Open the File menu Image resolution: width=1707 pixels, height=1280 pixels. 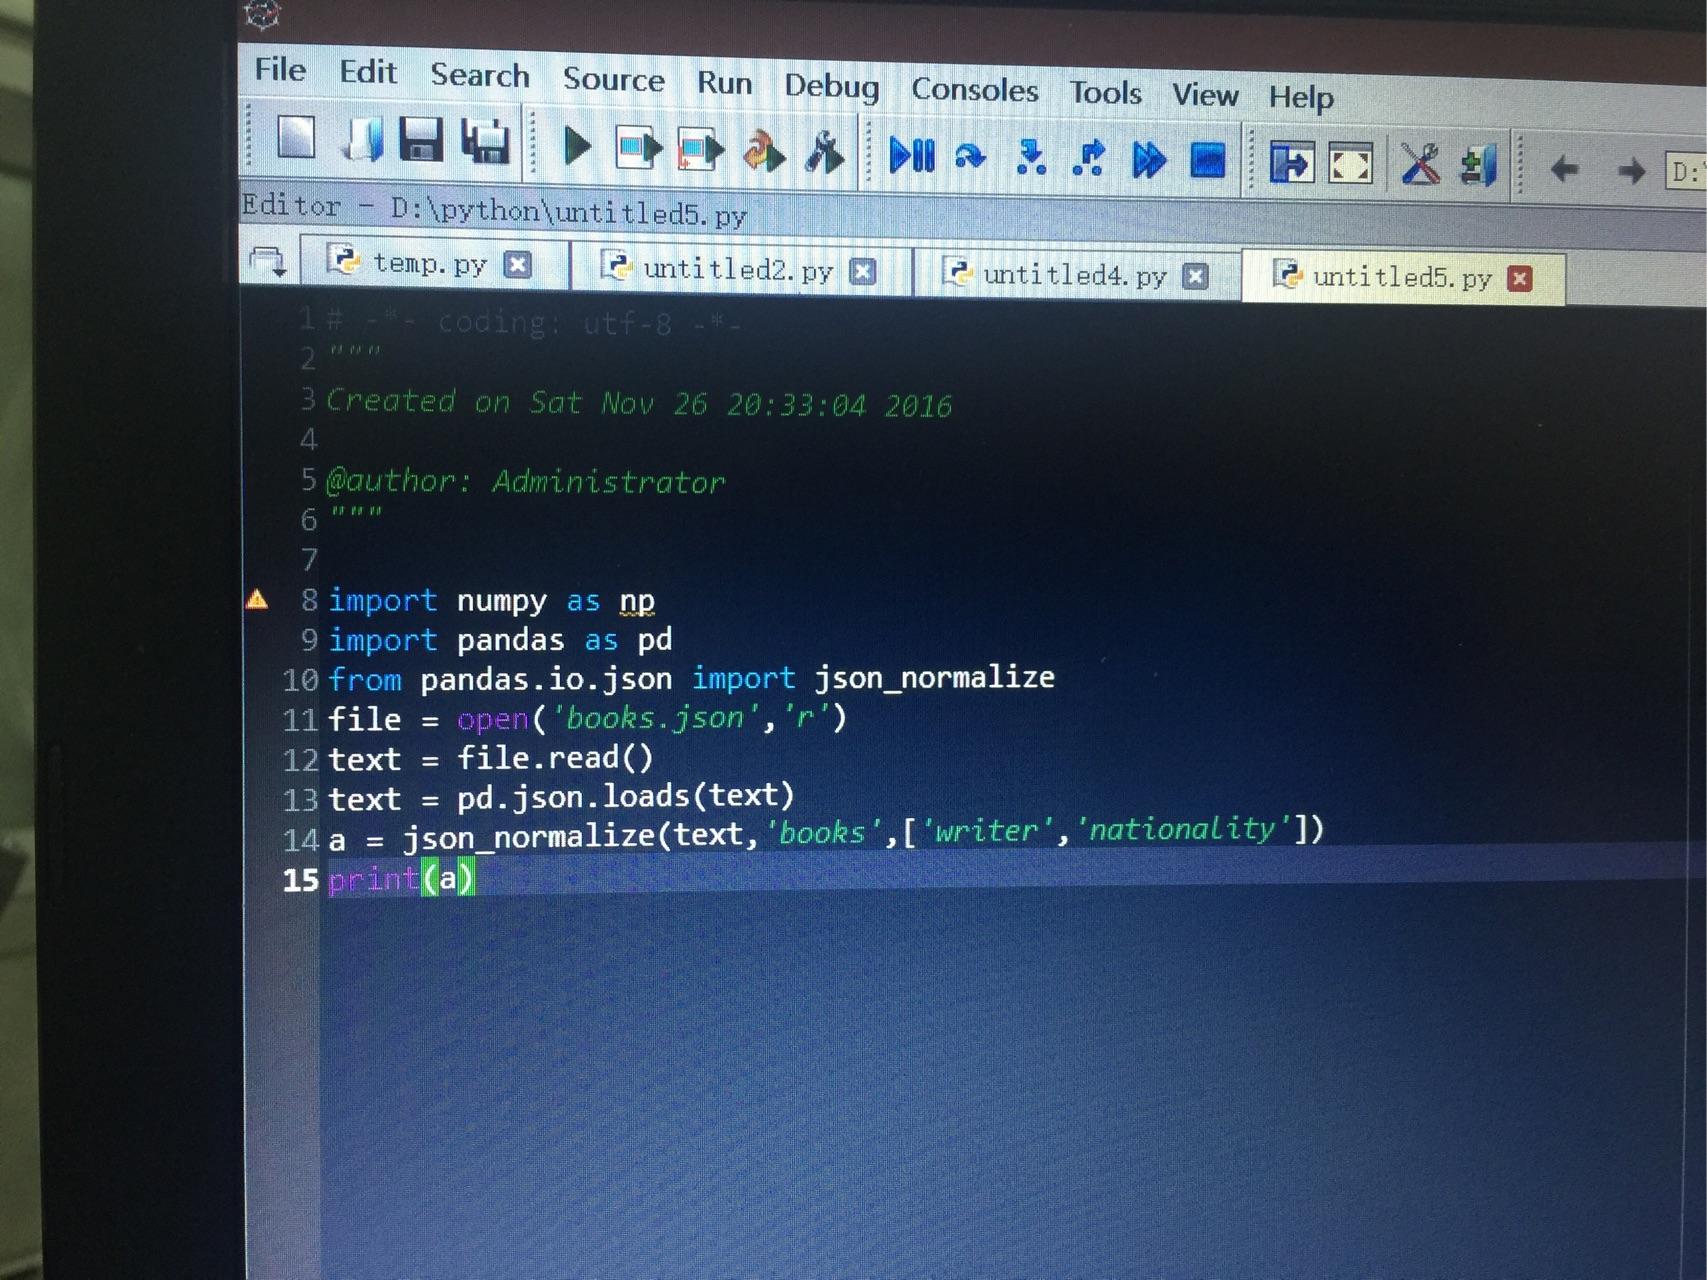(x=280, y=69)
